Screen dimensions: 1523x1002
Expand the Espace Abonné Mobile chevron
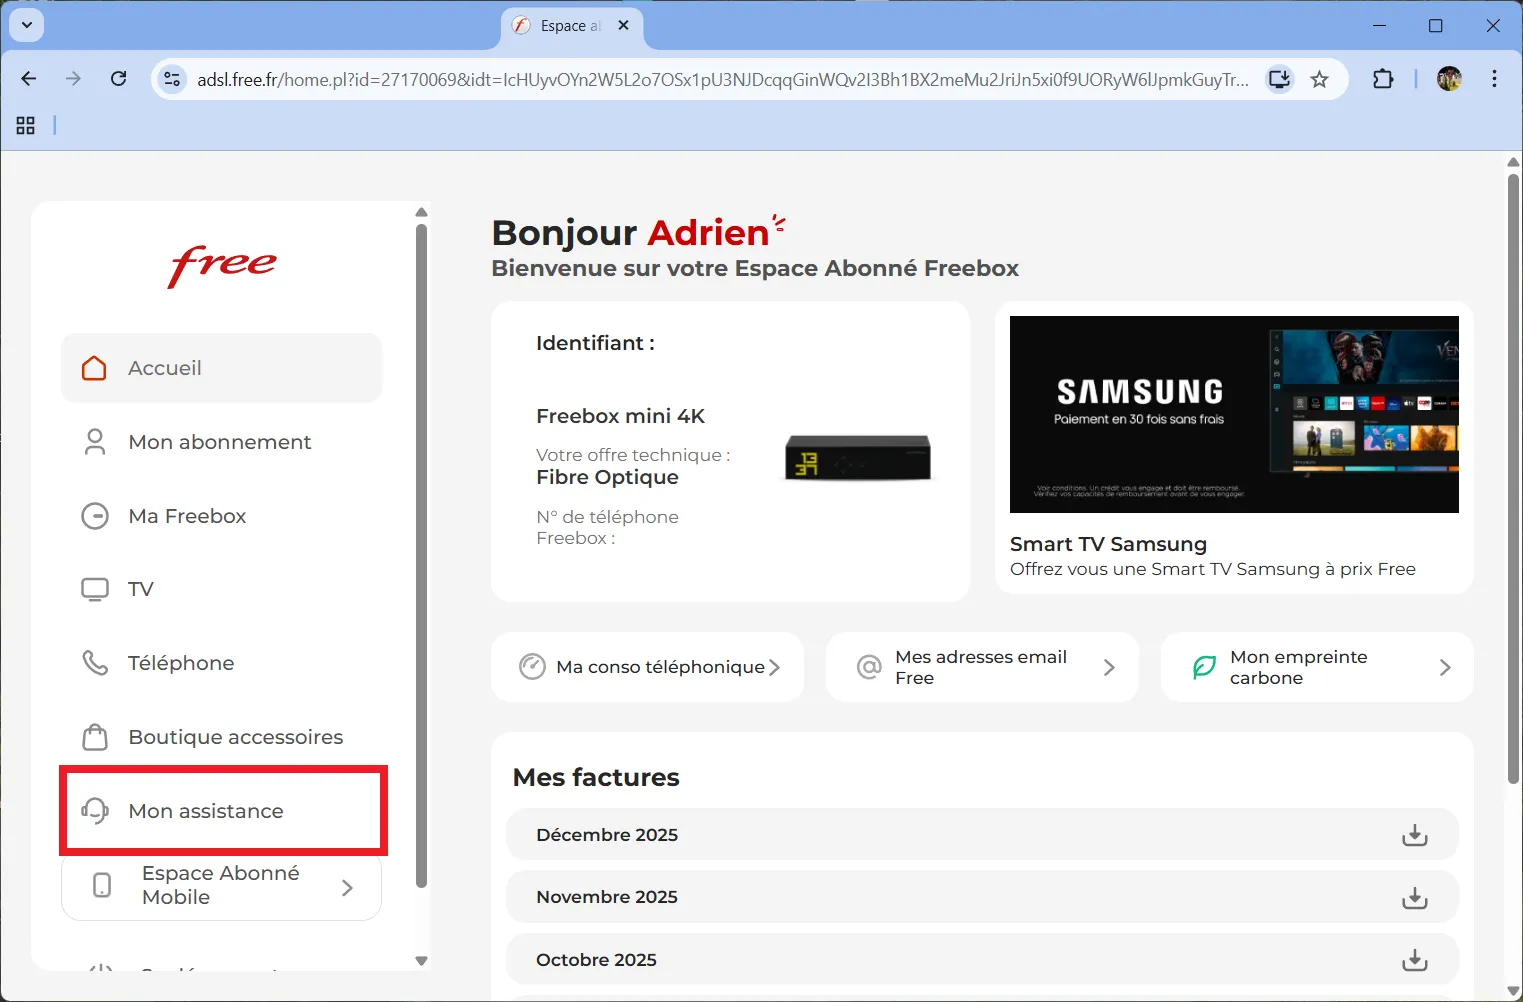(x=348, y=886)
